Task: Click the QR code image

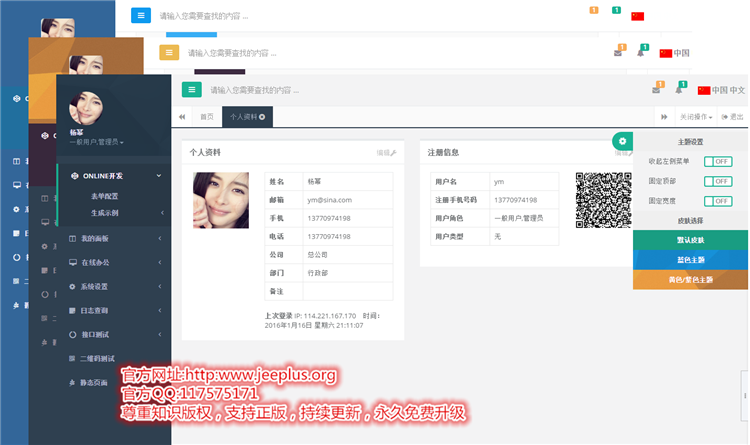Action: tap(604, 200)
